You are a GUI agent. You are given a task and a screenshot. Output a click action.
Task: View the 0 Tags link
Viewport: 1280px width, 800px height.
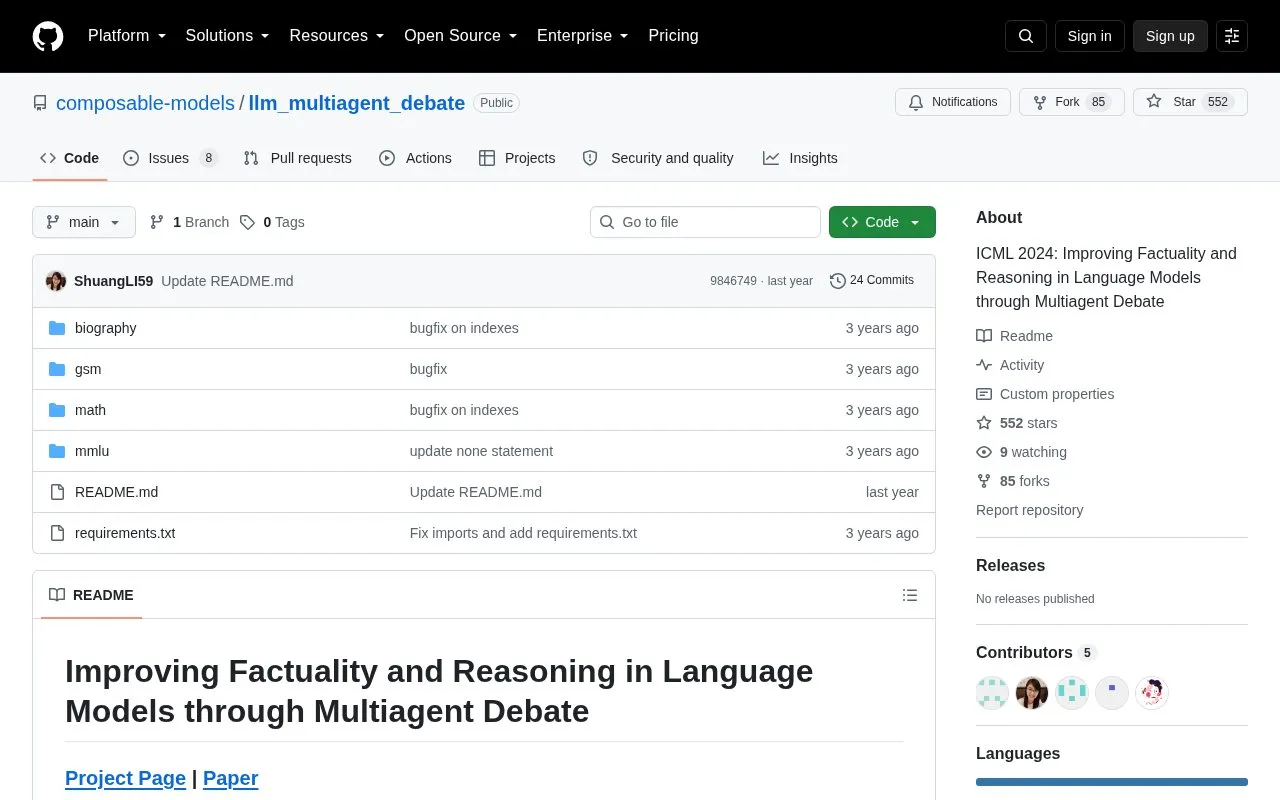coord(272,222)
